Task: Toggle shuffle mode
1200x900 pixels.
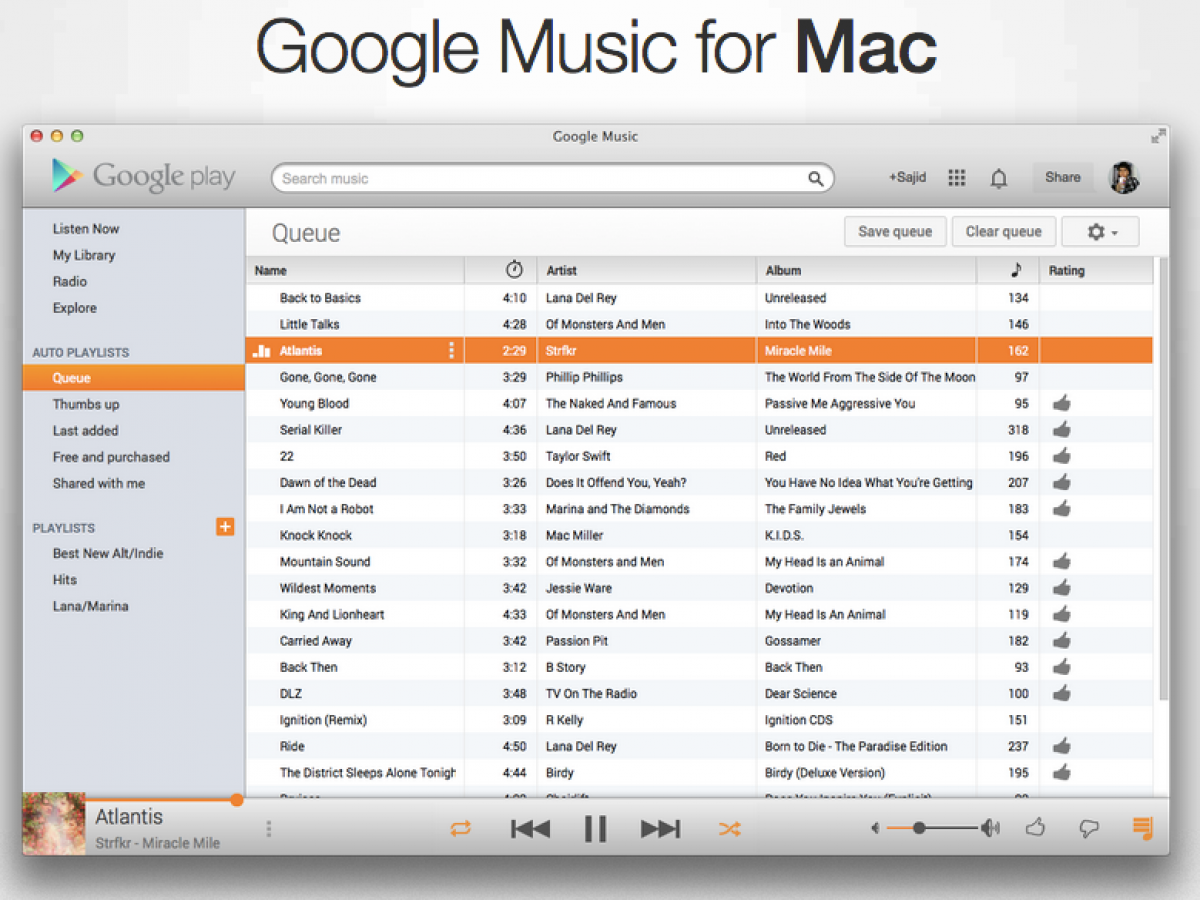Action: click(x=729, y=828)
